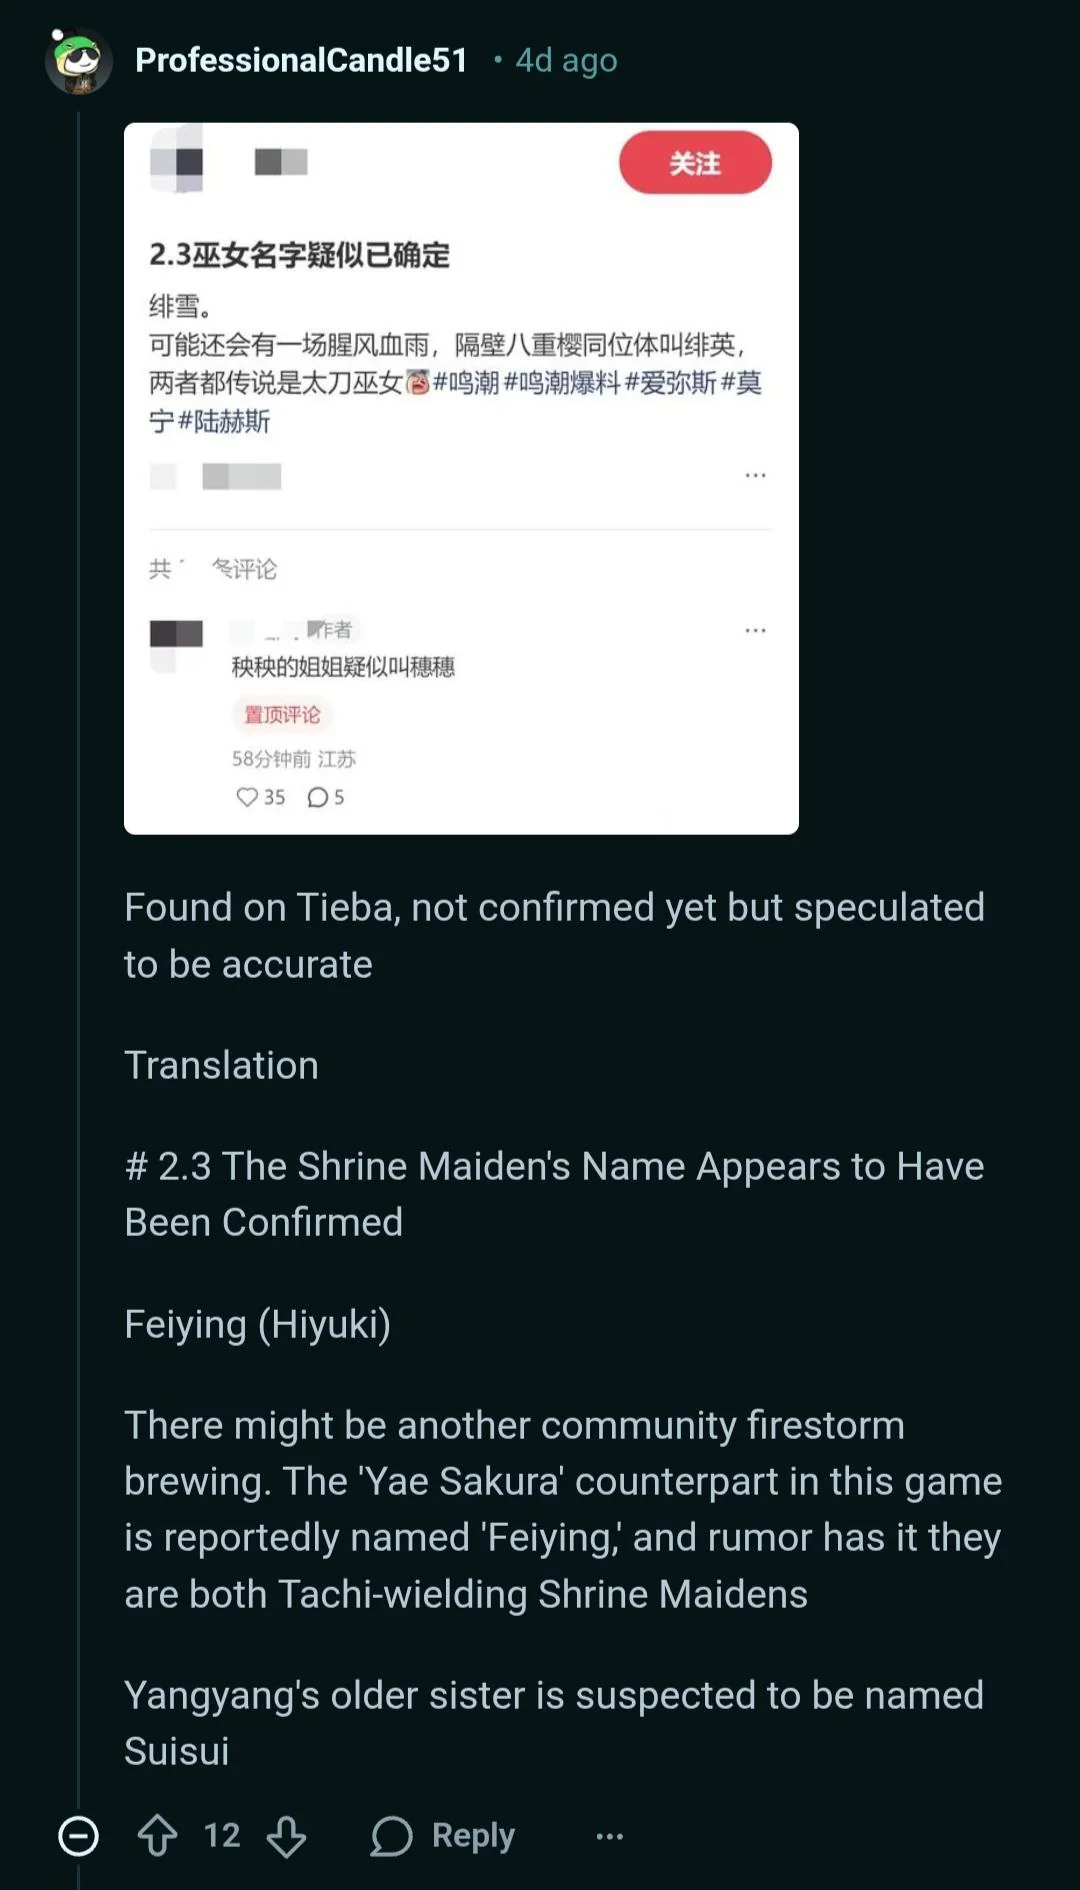1080x1890 pixels.
Task: Upvote ProfessionalCandle51's comment
Action: pyautogui.click(x=157, y=1836)
